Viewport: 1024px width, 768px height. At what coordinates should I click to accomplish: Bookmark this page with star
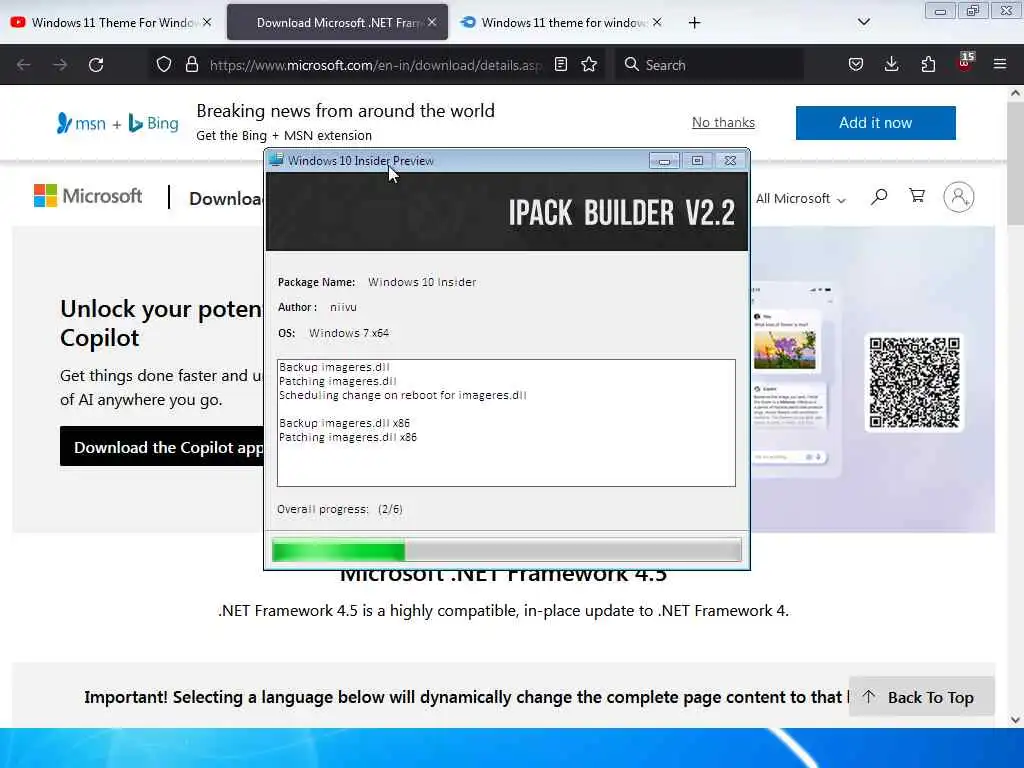click(589, 64)
